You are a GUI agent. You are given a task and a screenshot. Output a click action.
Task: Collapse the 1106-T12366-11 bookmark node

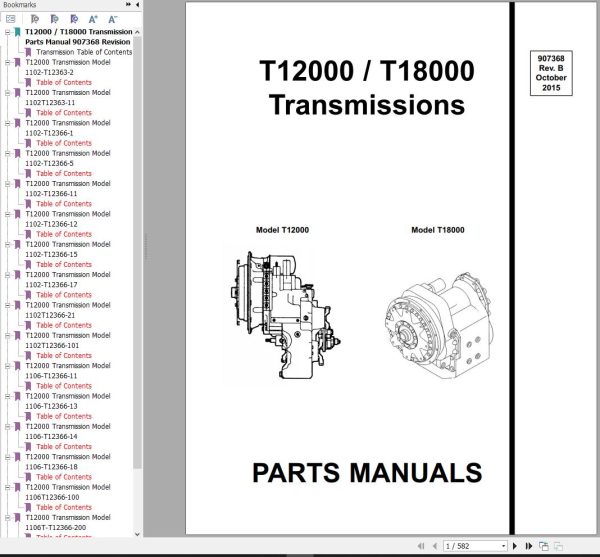point(7,366)
